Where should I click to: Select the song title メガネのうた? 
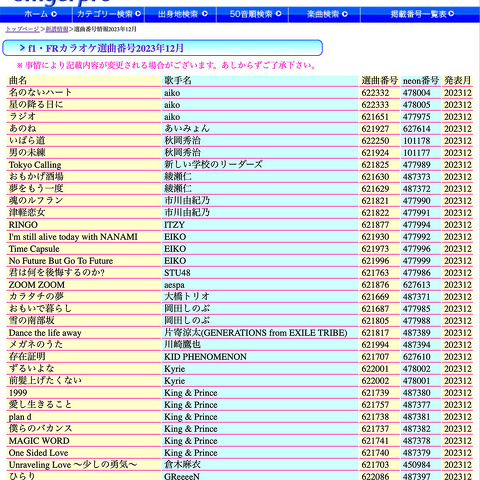[36, 344]
